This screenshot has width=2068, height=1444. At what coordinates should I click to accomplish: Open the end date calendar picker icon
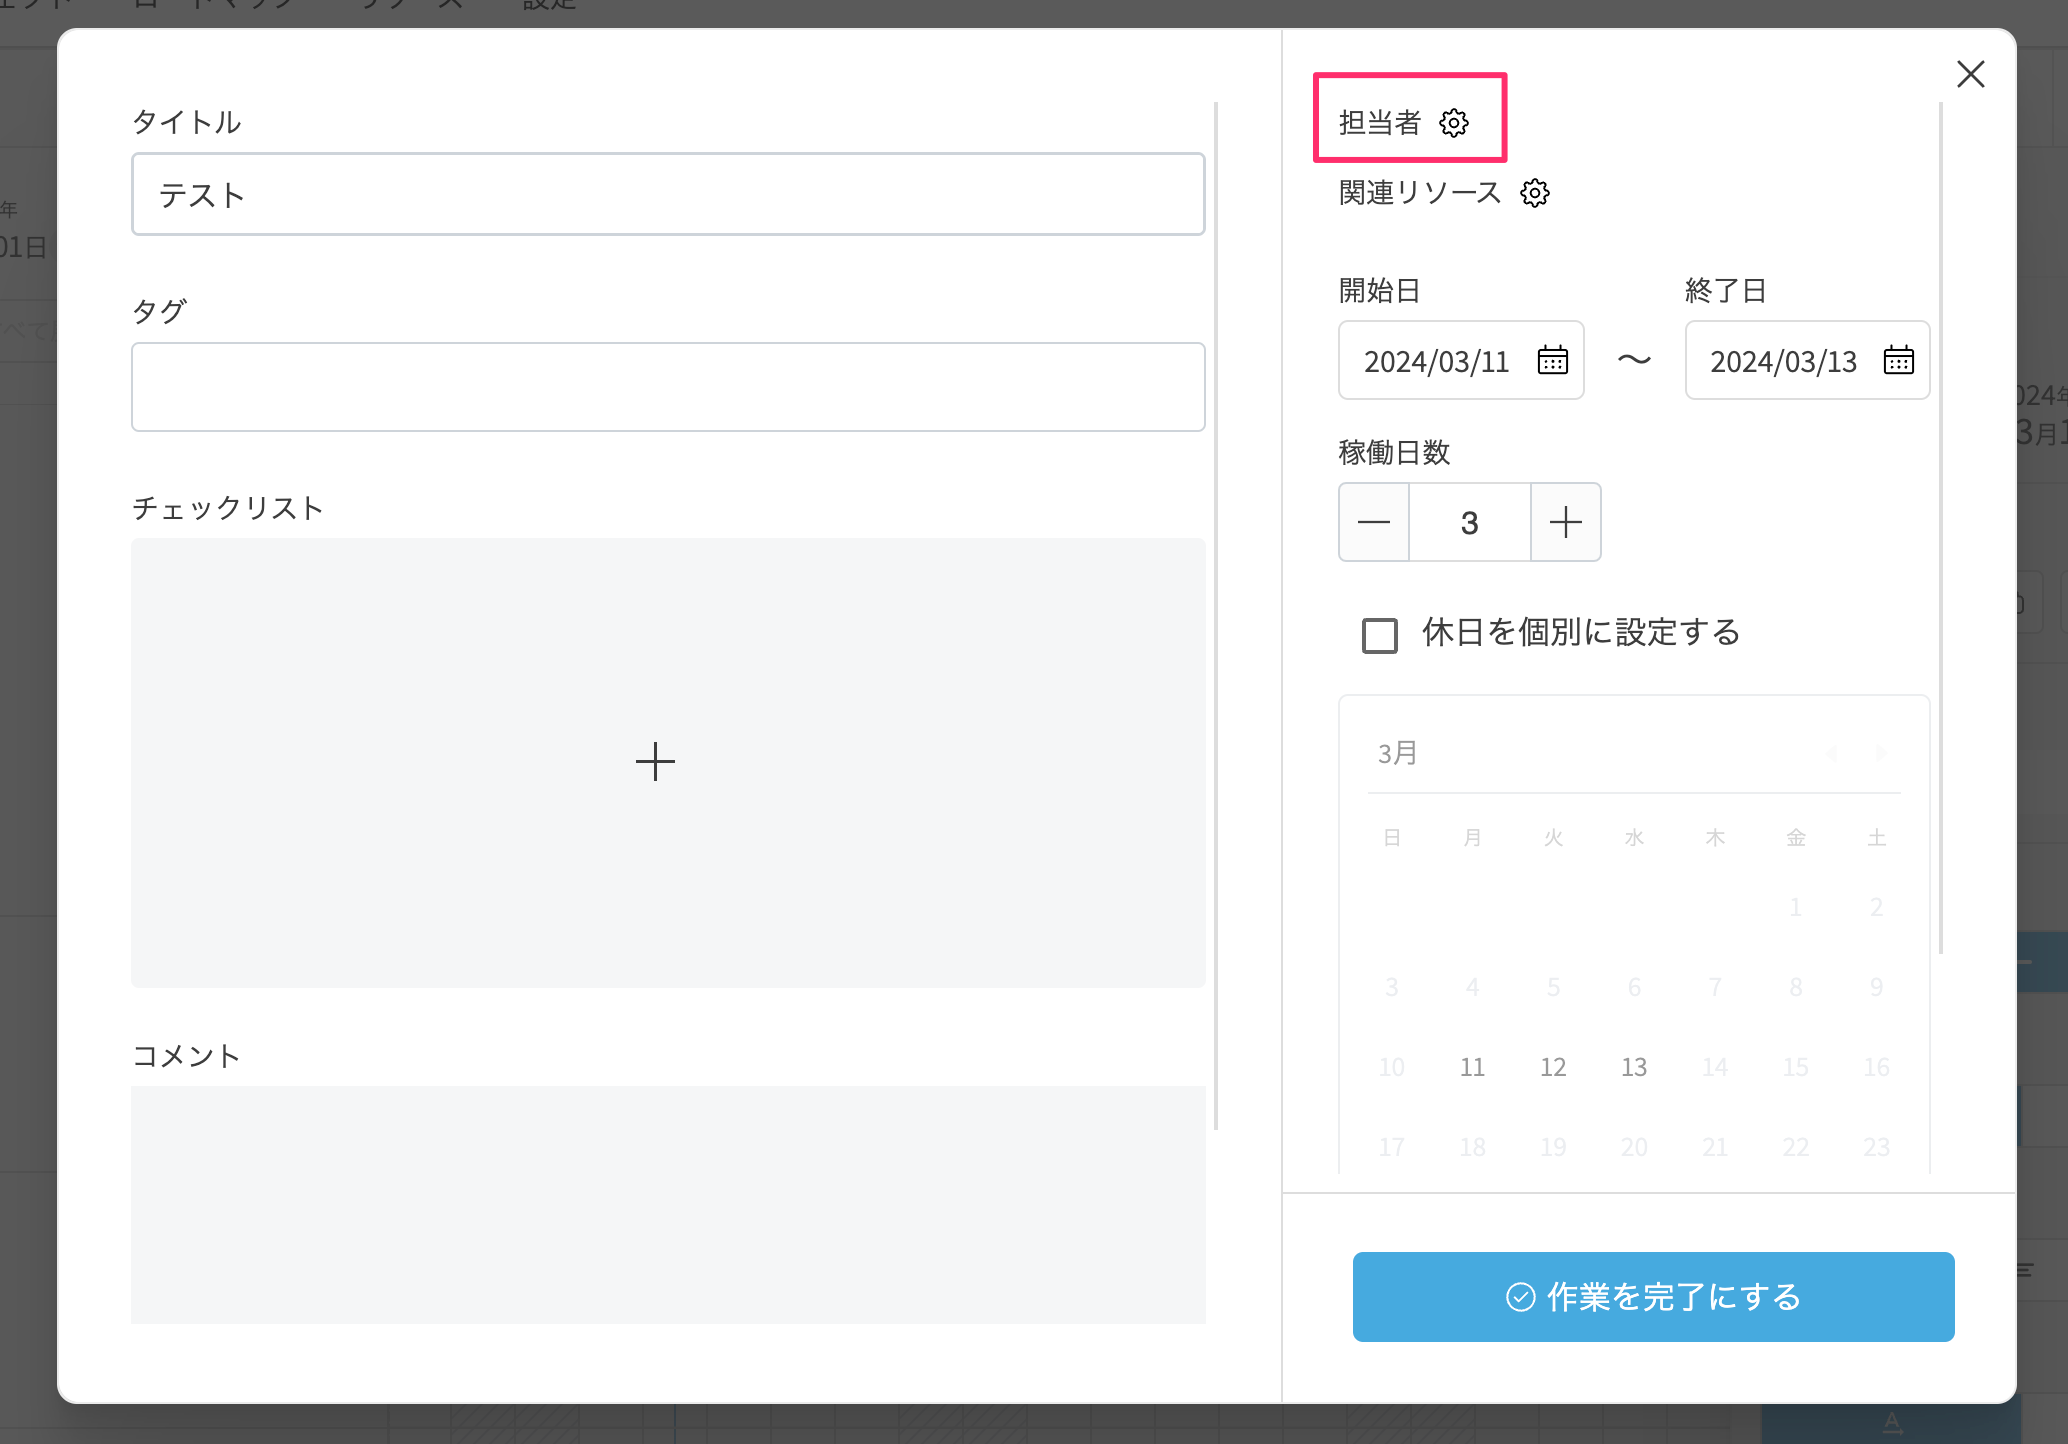click(x=1898, y=360)
